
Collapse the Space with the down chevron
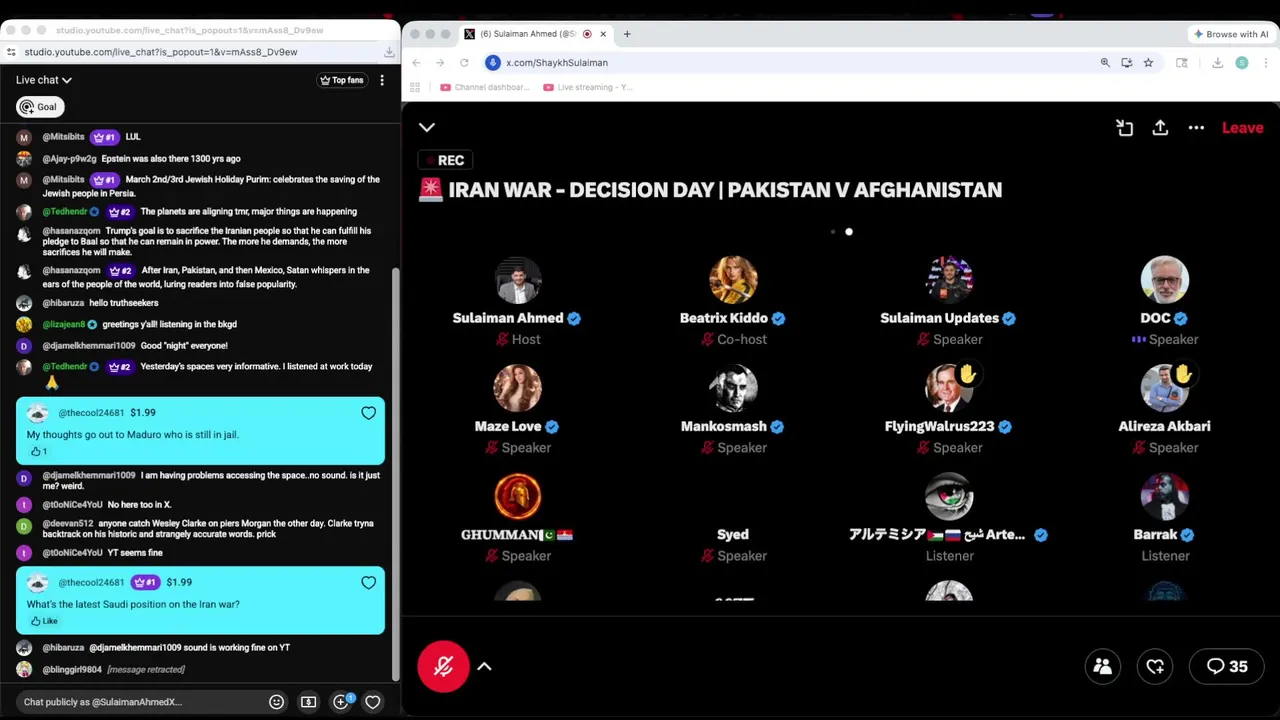[x=427, y=128]
